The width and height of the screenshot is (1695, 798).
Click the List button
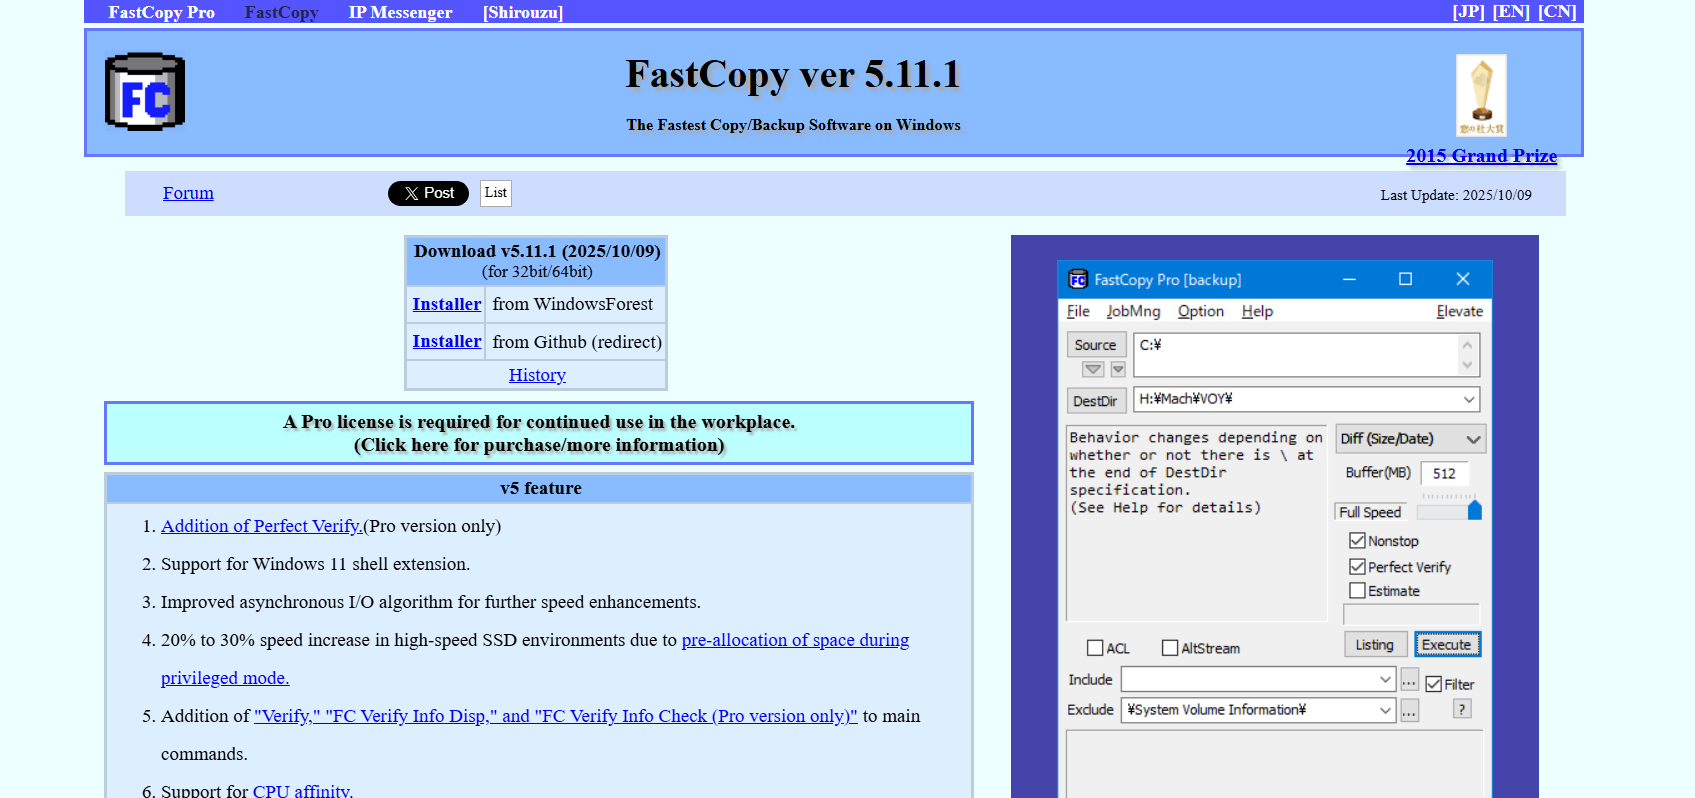coord(496,193)
